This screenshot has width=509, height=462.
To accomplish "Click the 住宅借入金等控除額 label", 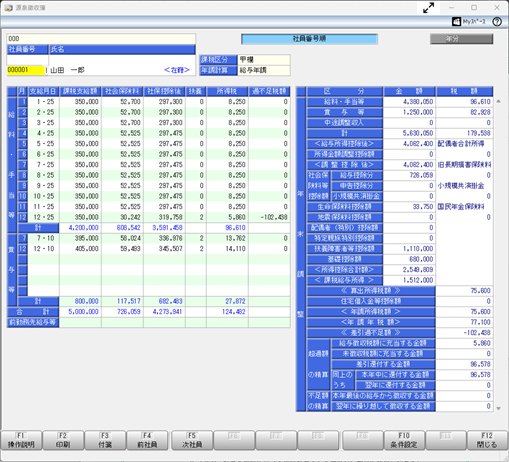I will (x=371, y=301).
